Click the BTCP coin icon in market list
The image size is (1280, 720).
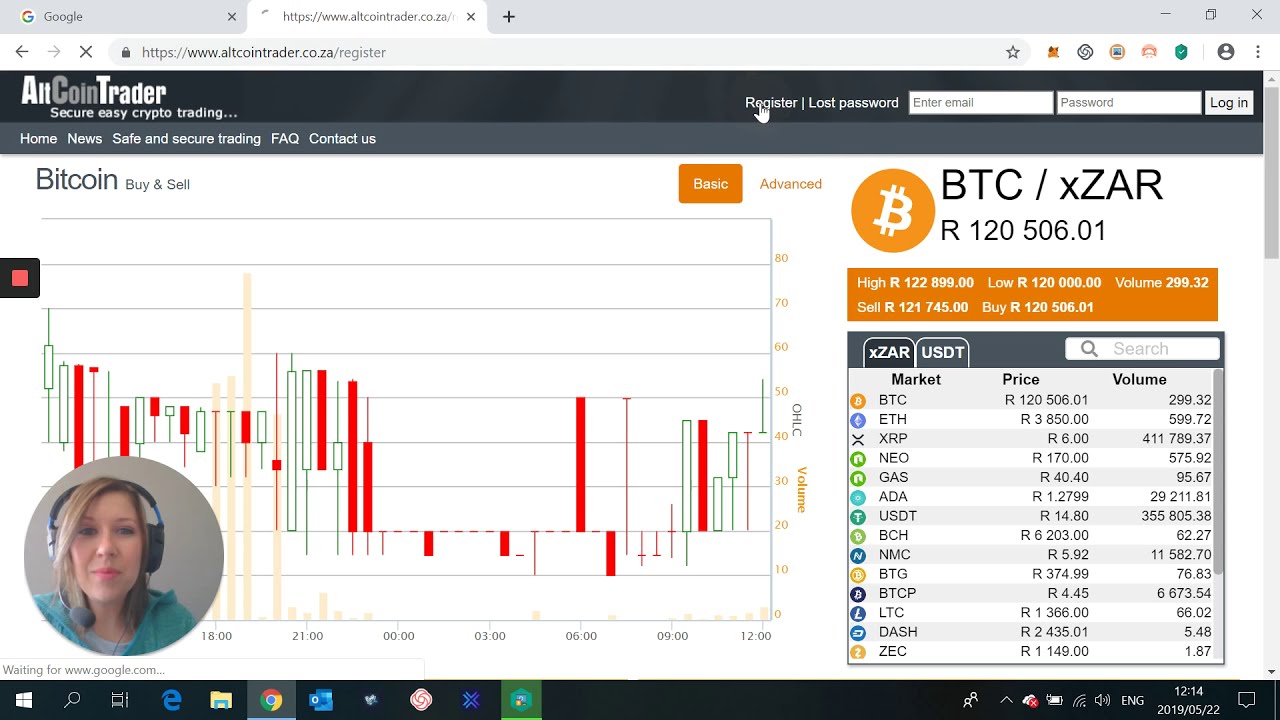point(858,594)
